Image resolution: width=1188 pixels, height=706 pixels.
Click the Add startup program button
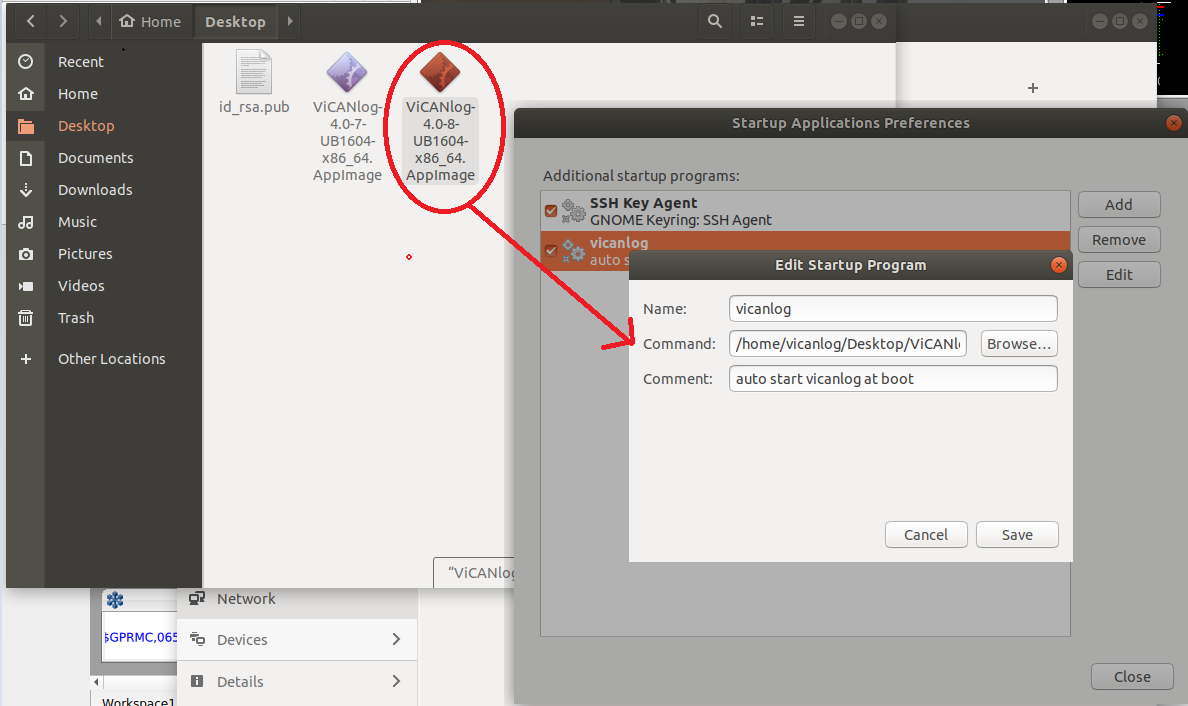[x=1119, y=205]
